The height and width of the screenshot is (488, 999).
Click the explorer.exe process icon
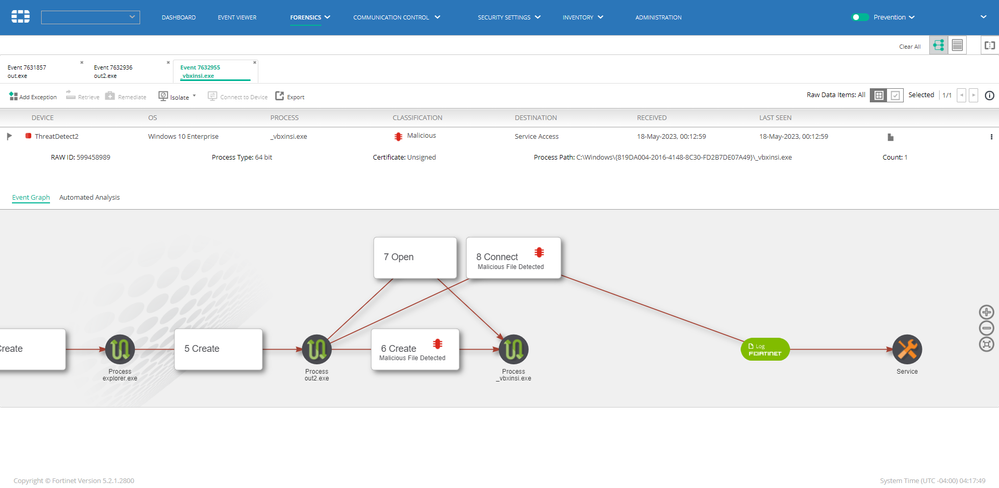(x=120, y=349)
